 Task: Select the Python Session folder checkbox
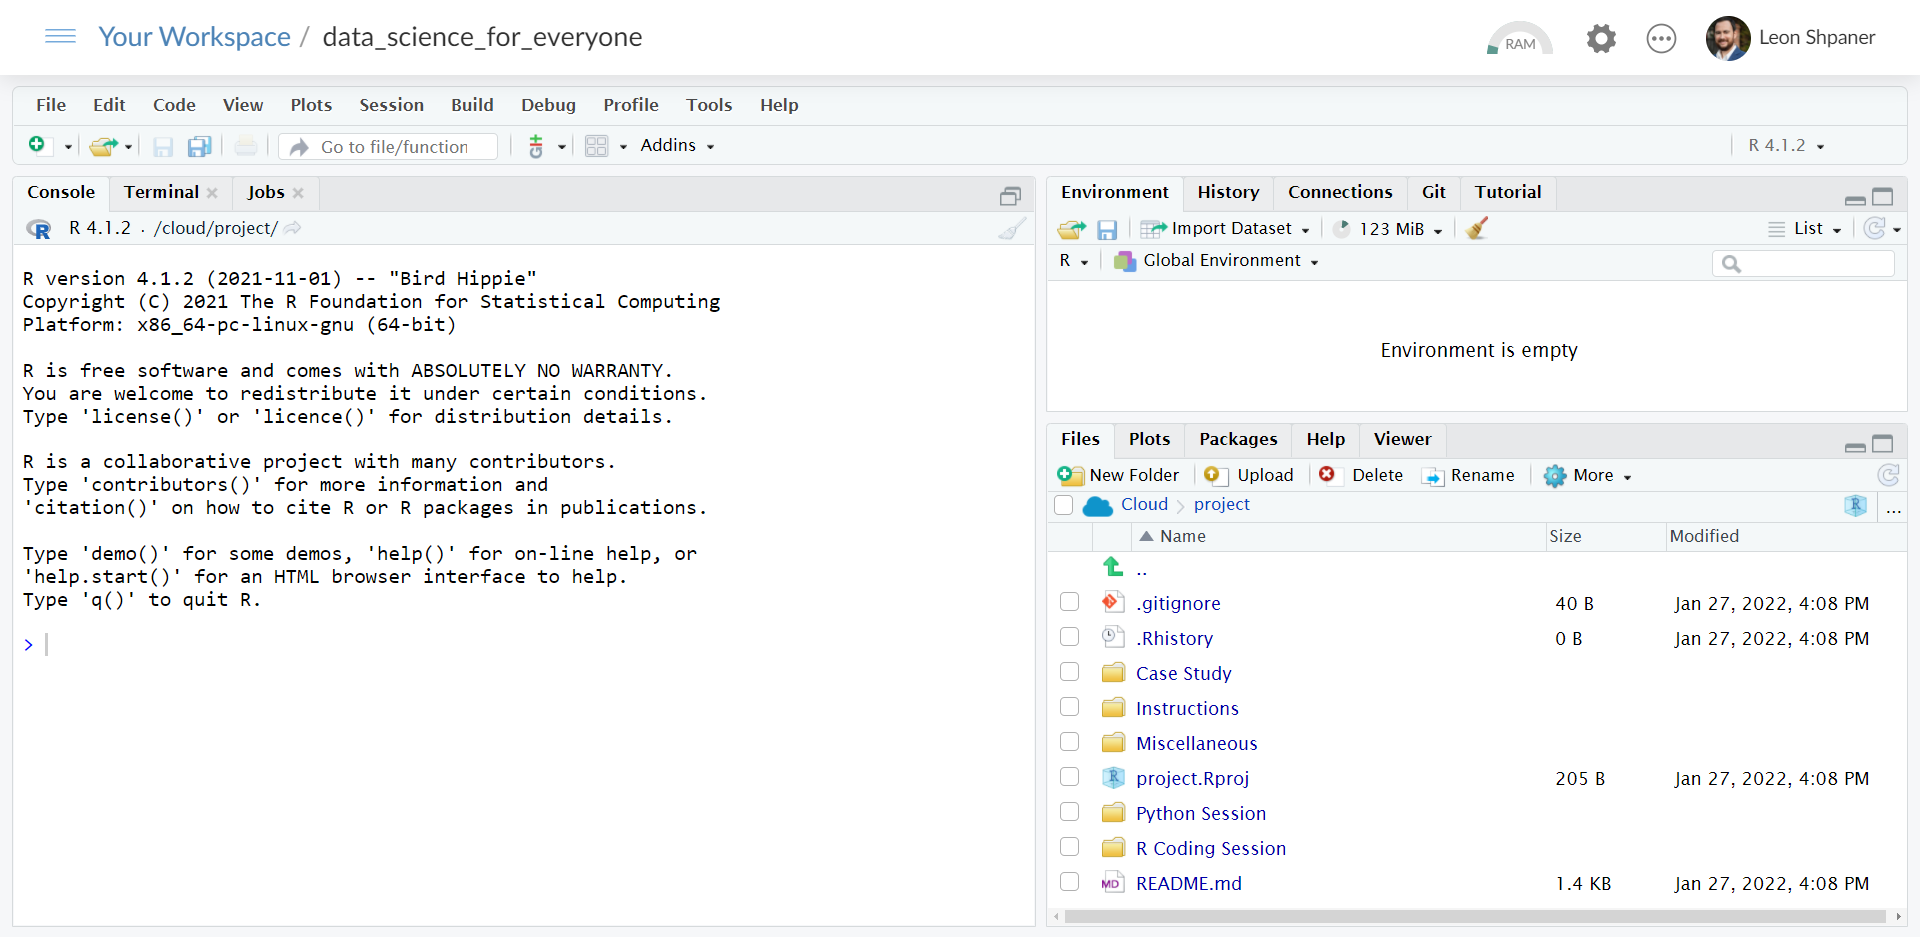[1069, 812]
